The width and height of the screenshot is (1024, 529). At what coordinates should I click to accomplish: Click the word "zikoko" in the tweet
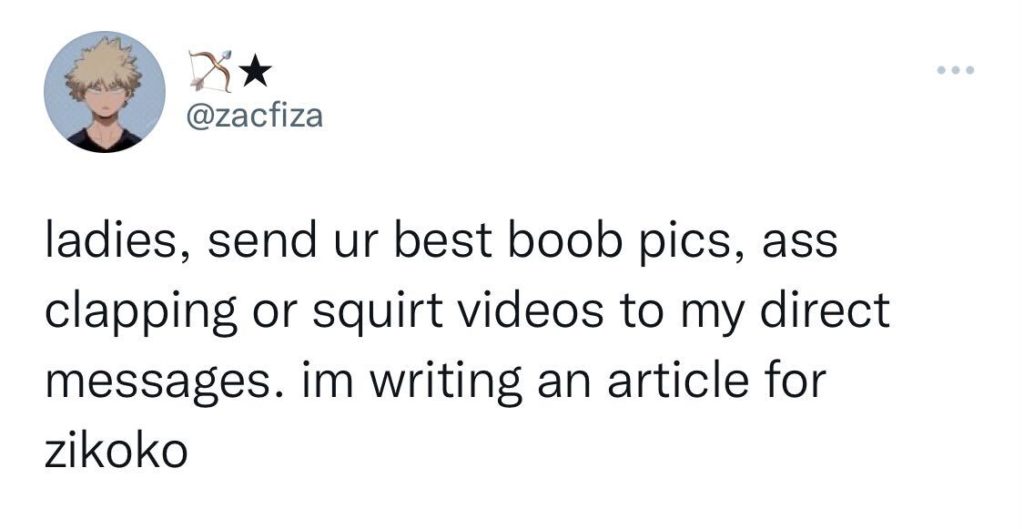[x=117, y=448]
